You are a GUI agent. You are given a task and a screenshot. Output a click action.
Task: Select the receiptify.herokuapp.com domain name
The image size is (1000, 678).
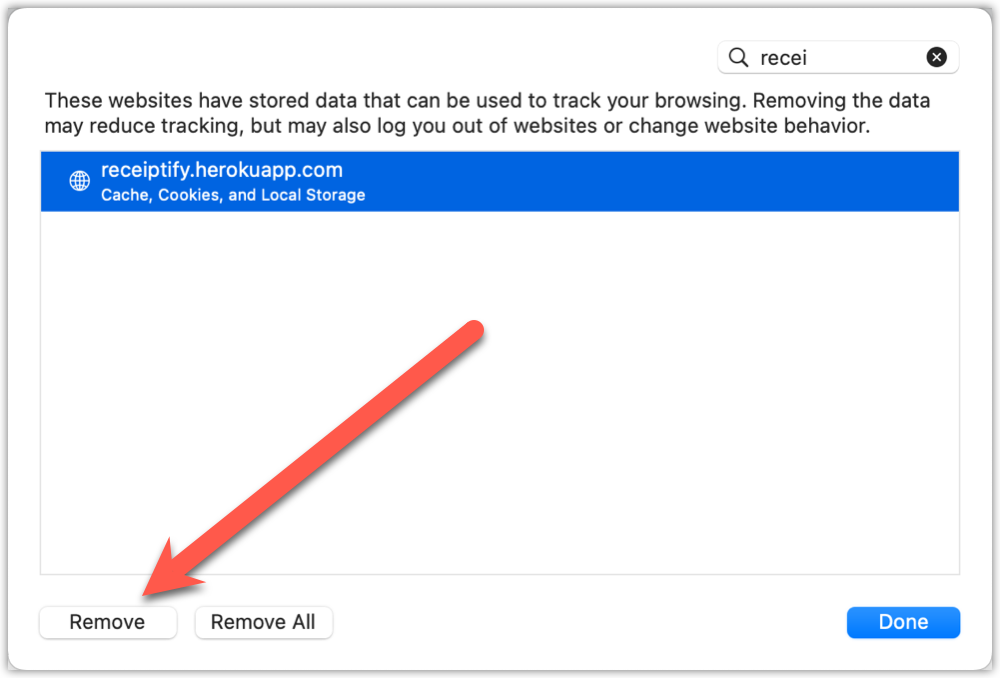[222, 170]
